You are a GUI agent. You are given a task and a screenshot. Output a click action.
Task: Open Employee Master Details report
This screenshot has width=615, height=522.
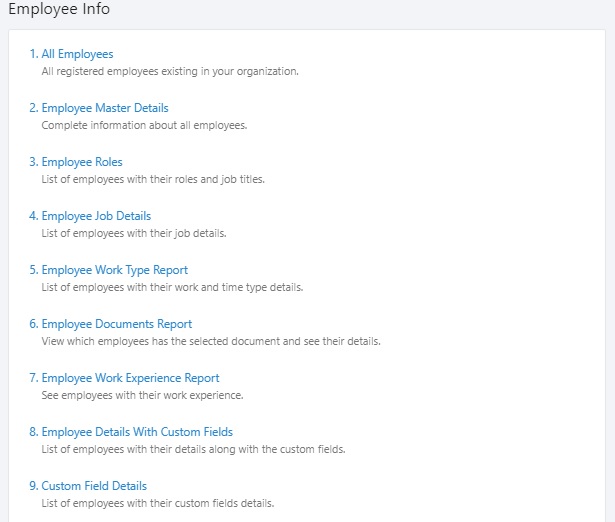pos(99,108)
